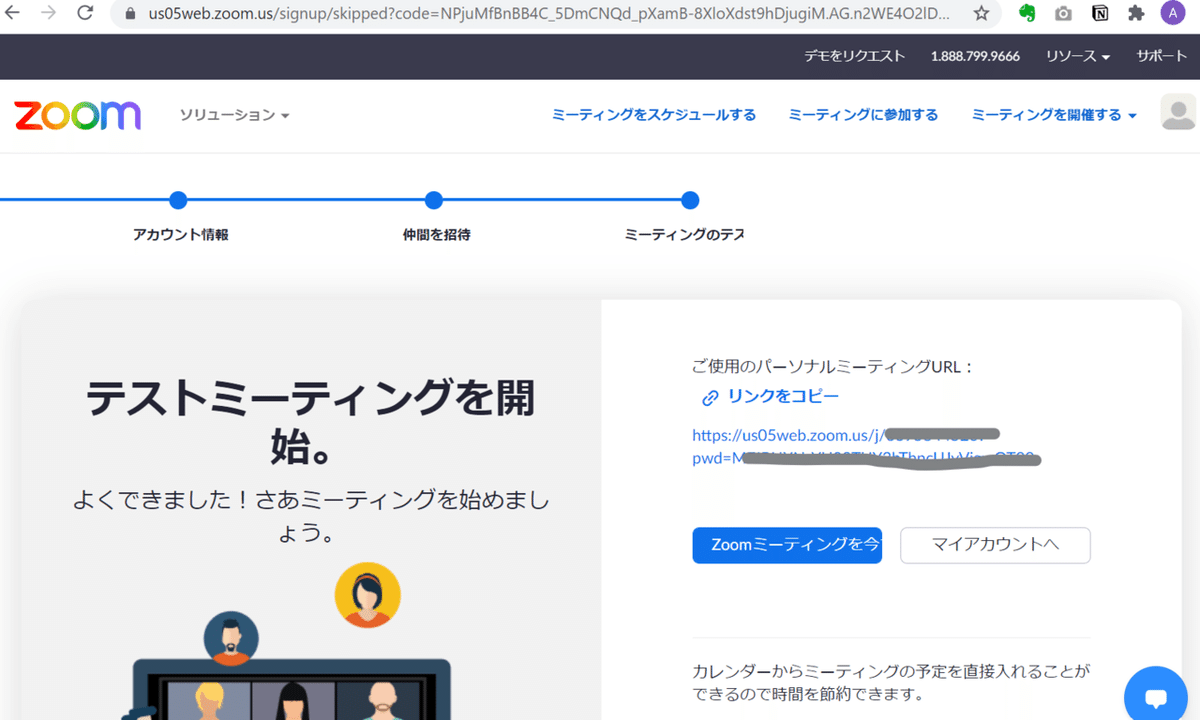Select the ミーティングのテス step dot
1200x720 pixels.
[689, 200]
